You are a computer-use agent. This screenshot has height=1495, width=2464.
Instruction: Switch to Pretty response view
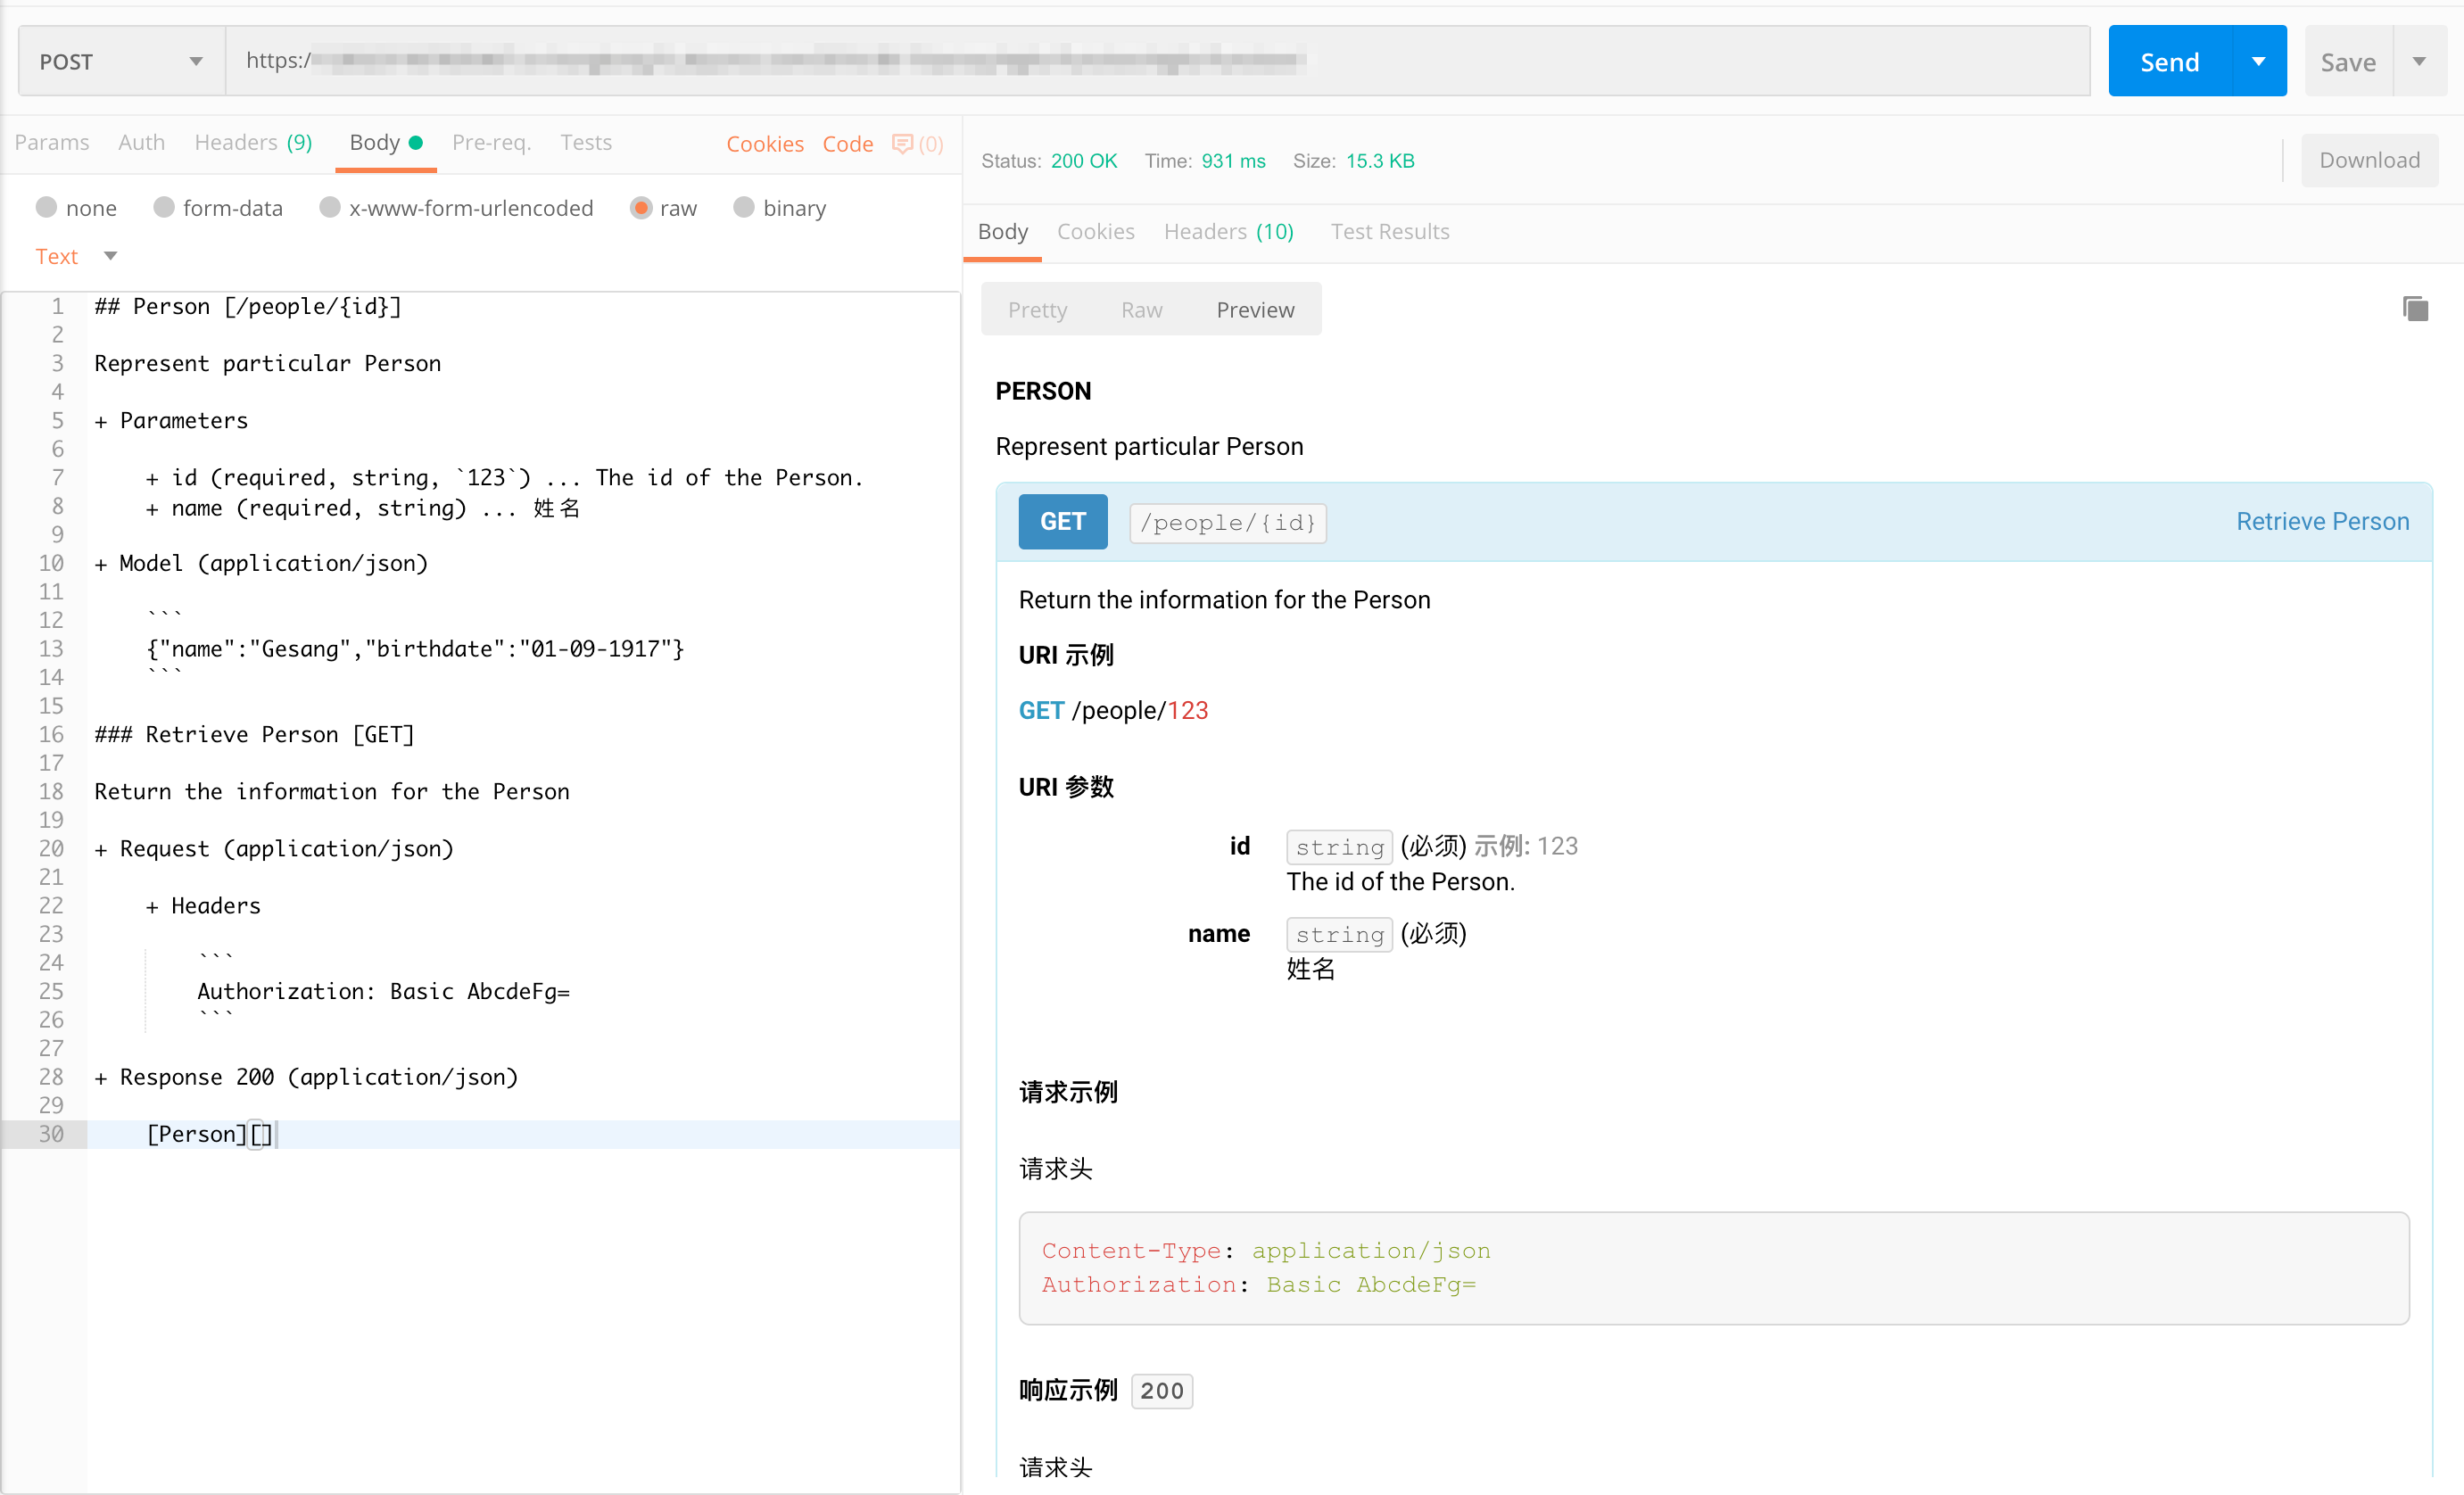[x=1037, y=310]
